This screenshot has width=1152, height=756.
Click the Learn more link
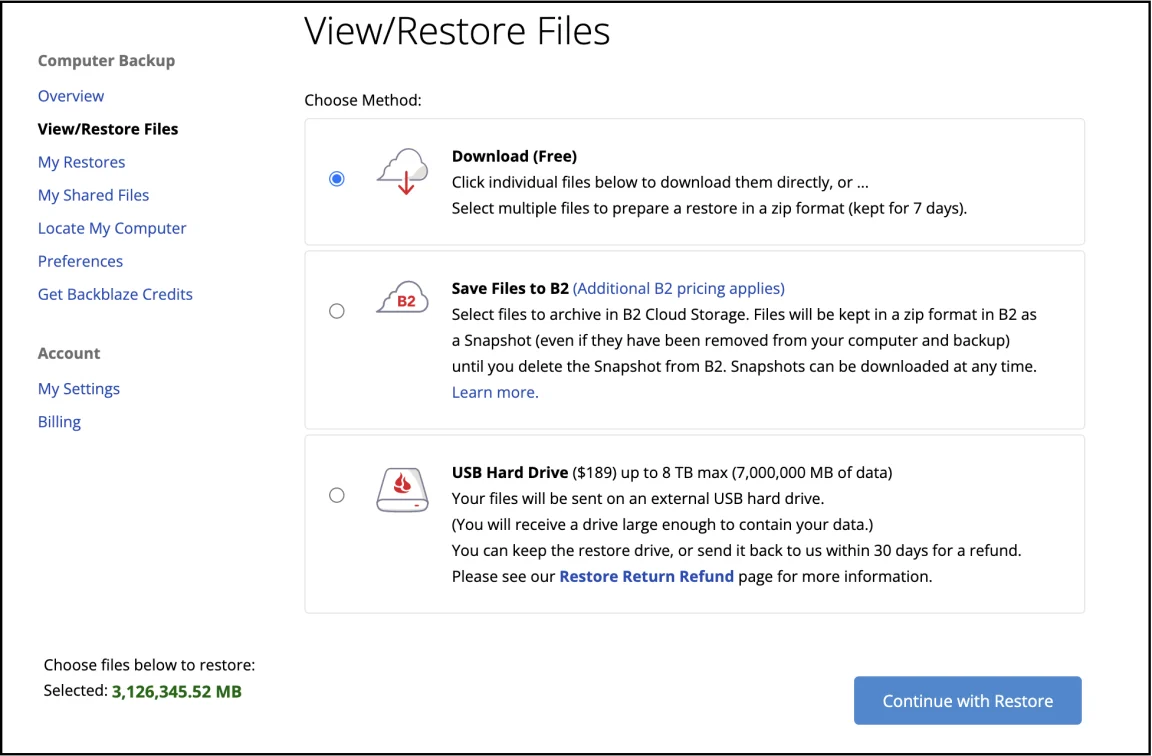[x=495, y=392]
